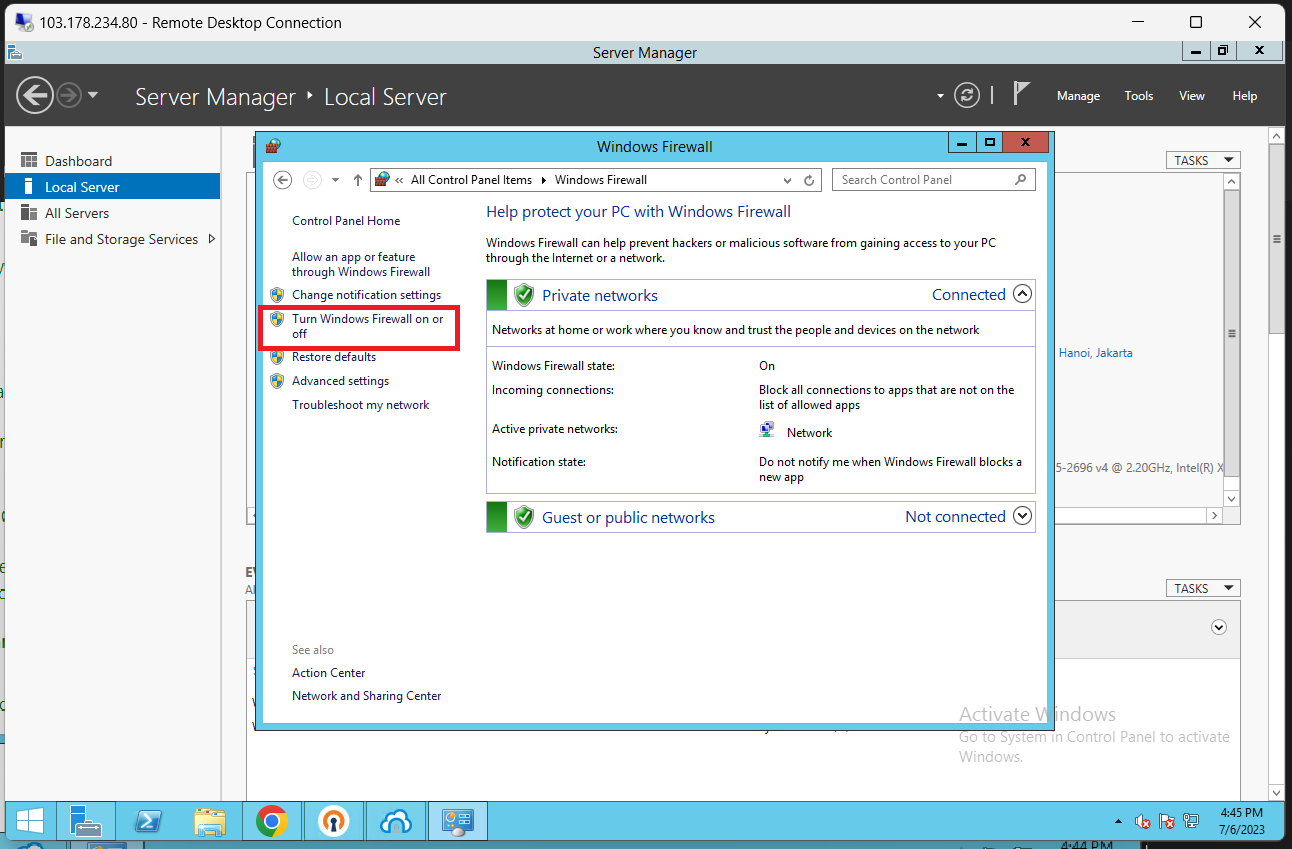The image size is (1292, 849).
Task: Expand Guest or public networks chevron
Action: (x=1022, y=516)
